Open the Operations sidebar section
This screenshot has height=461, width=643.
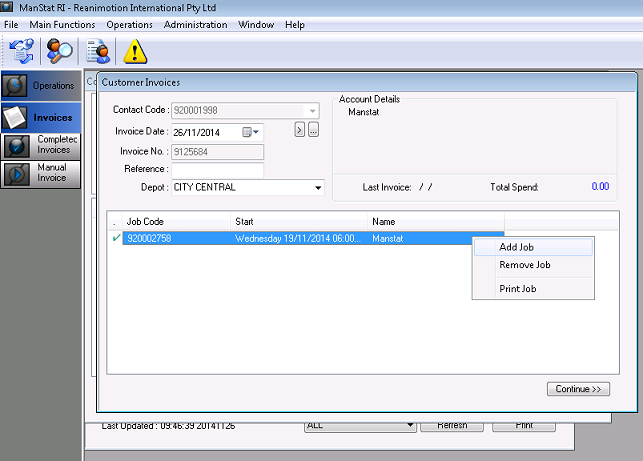[x=40, y=86]
